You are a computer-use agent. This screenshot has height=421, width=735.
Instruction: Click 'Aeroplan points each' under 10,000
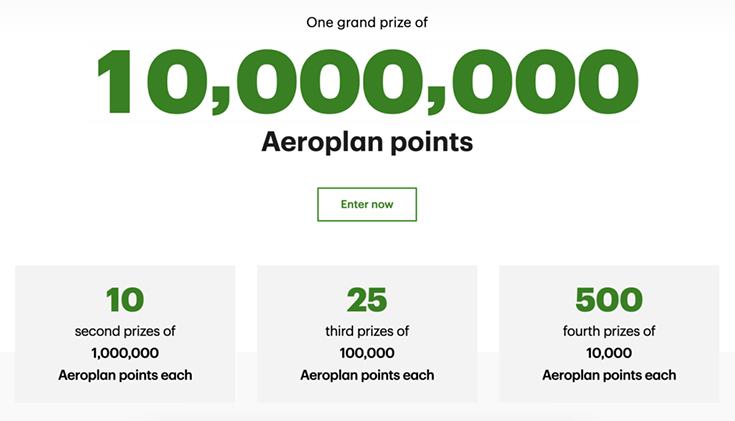pos(609,375)
